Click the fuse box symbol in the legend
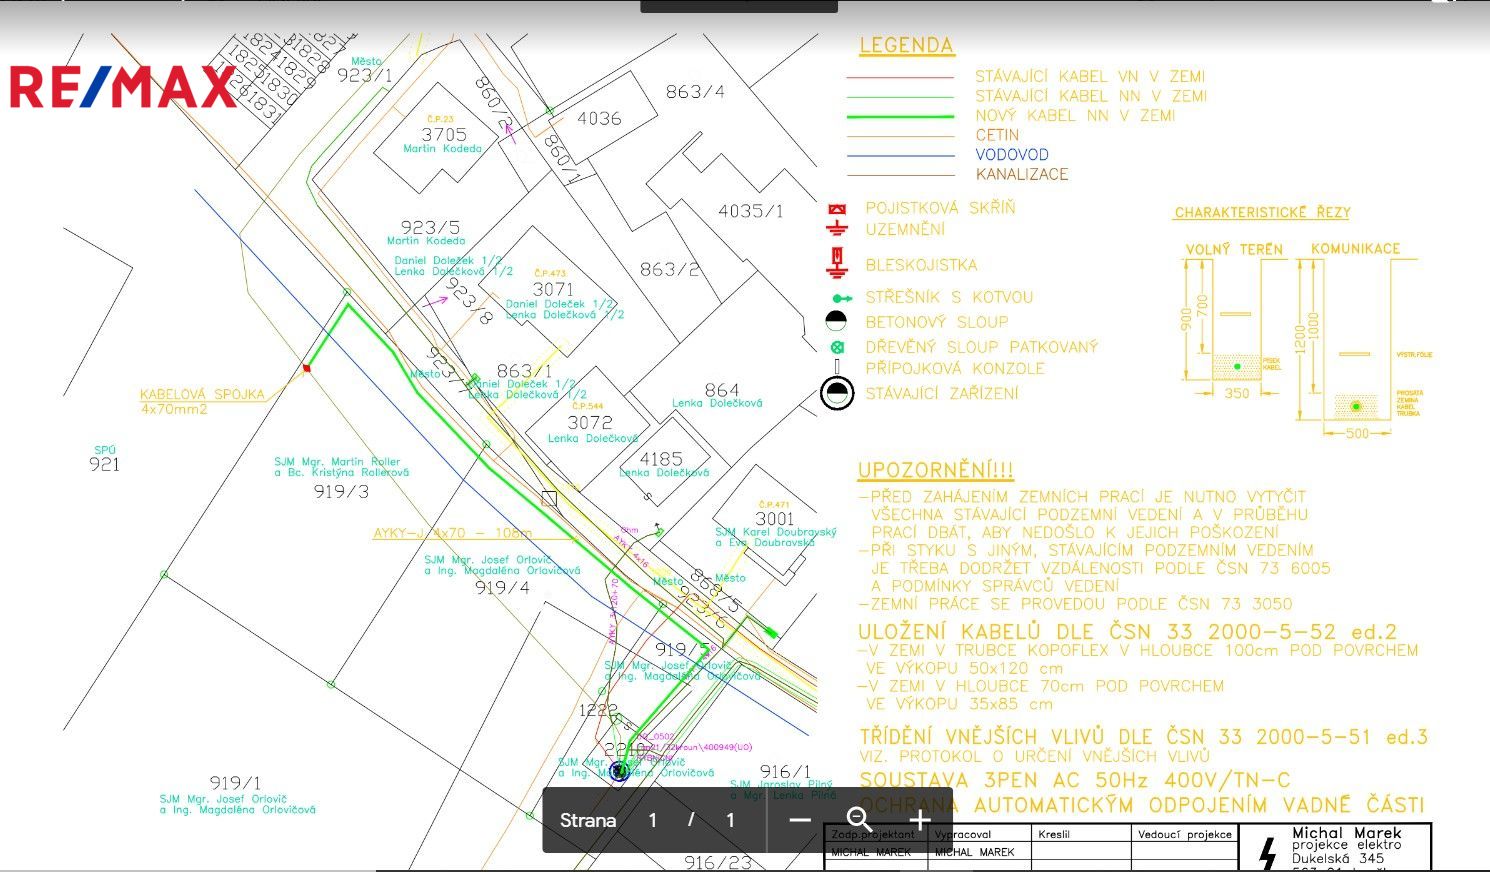1490x872 pixels. (837, 209)
